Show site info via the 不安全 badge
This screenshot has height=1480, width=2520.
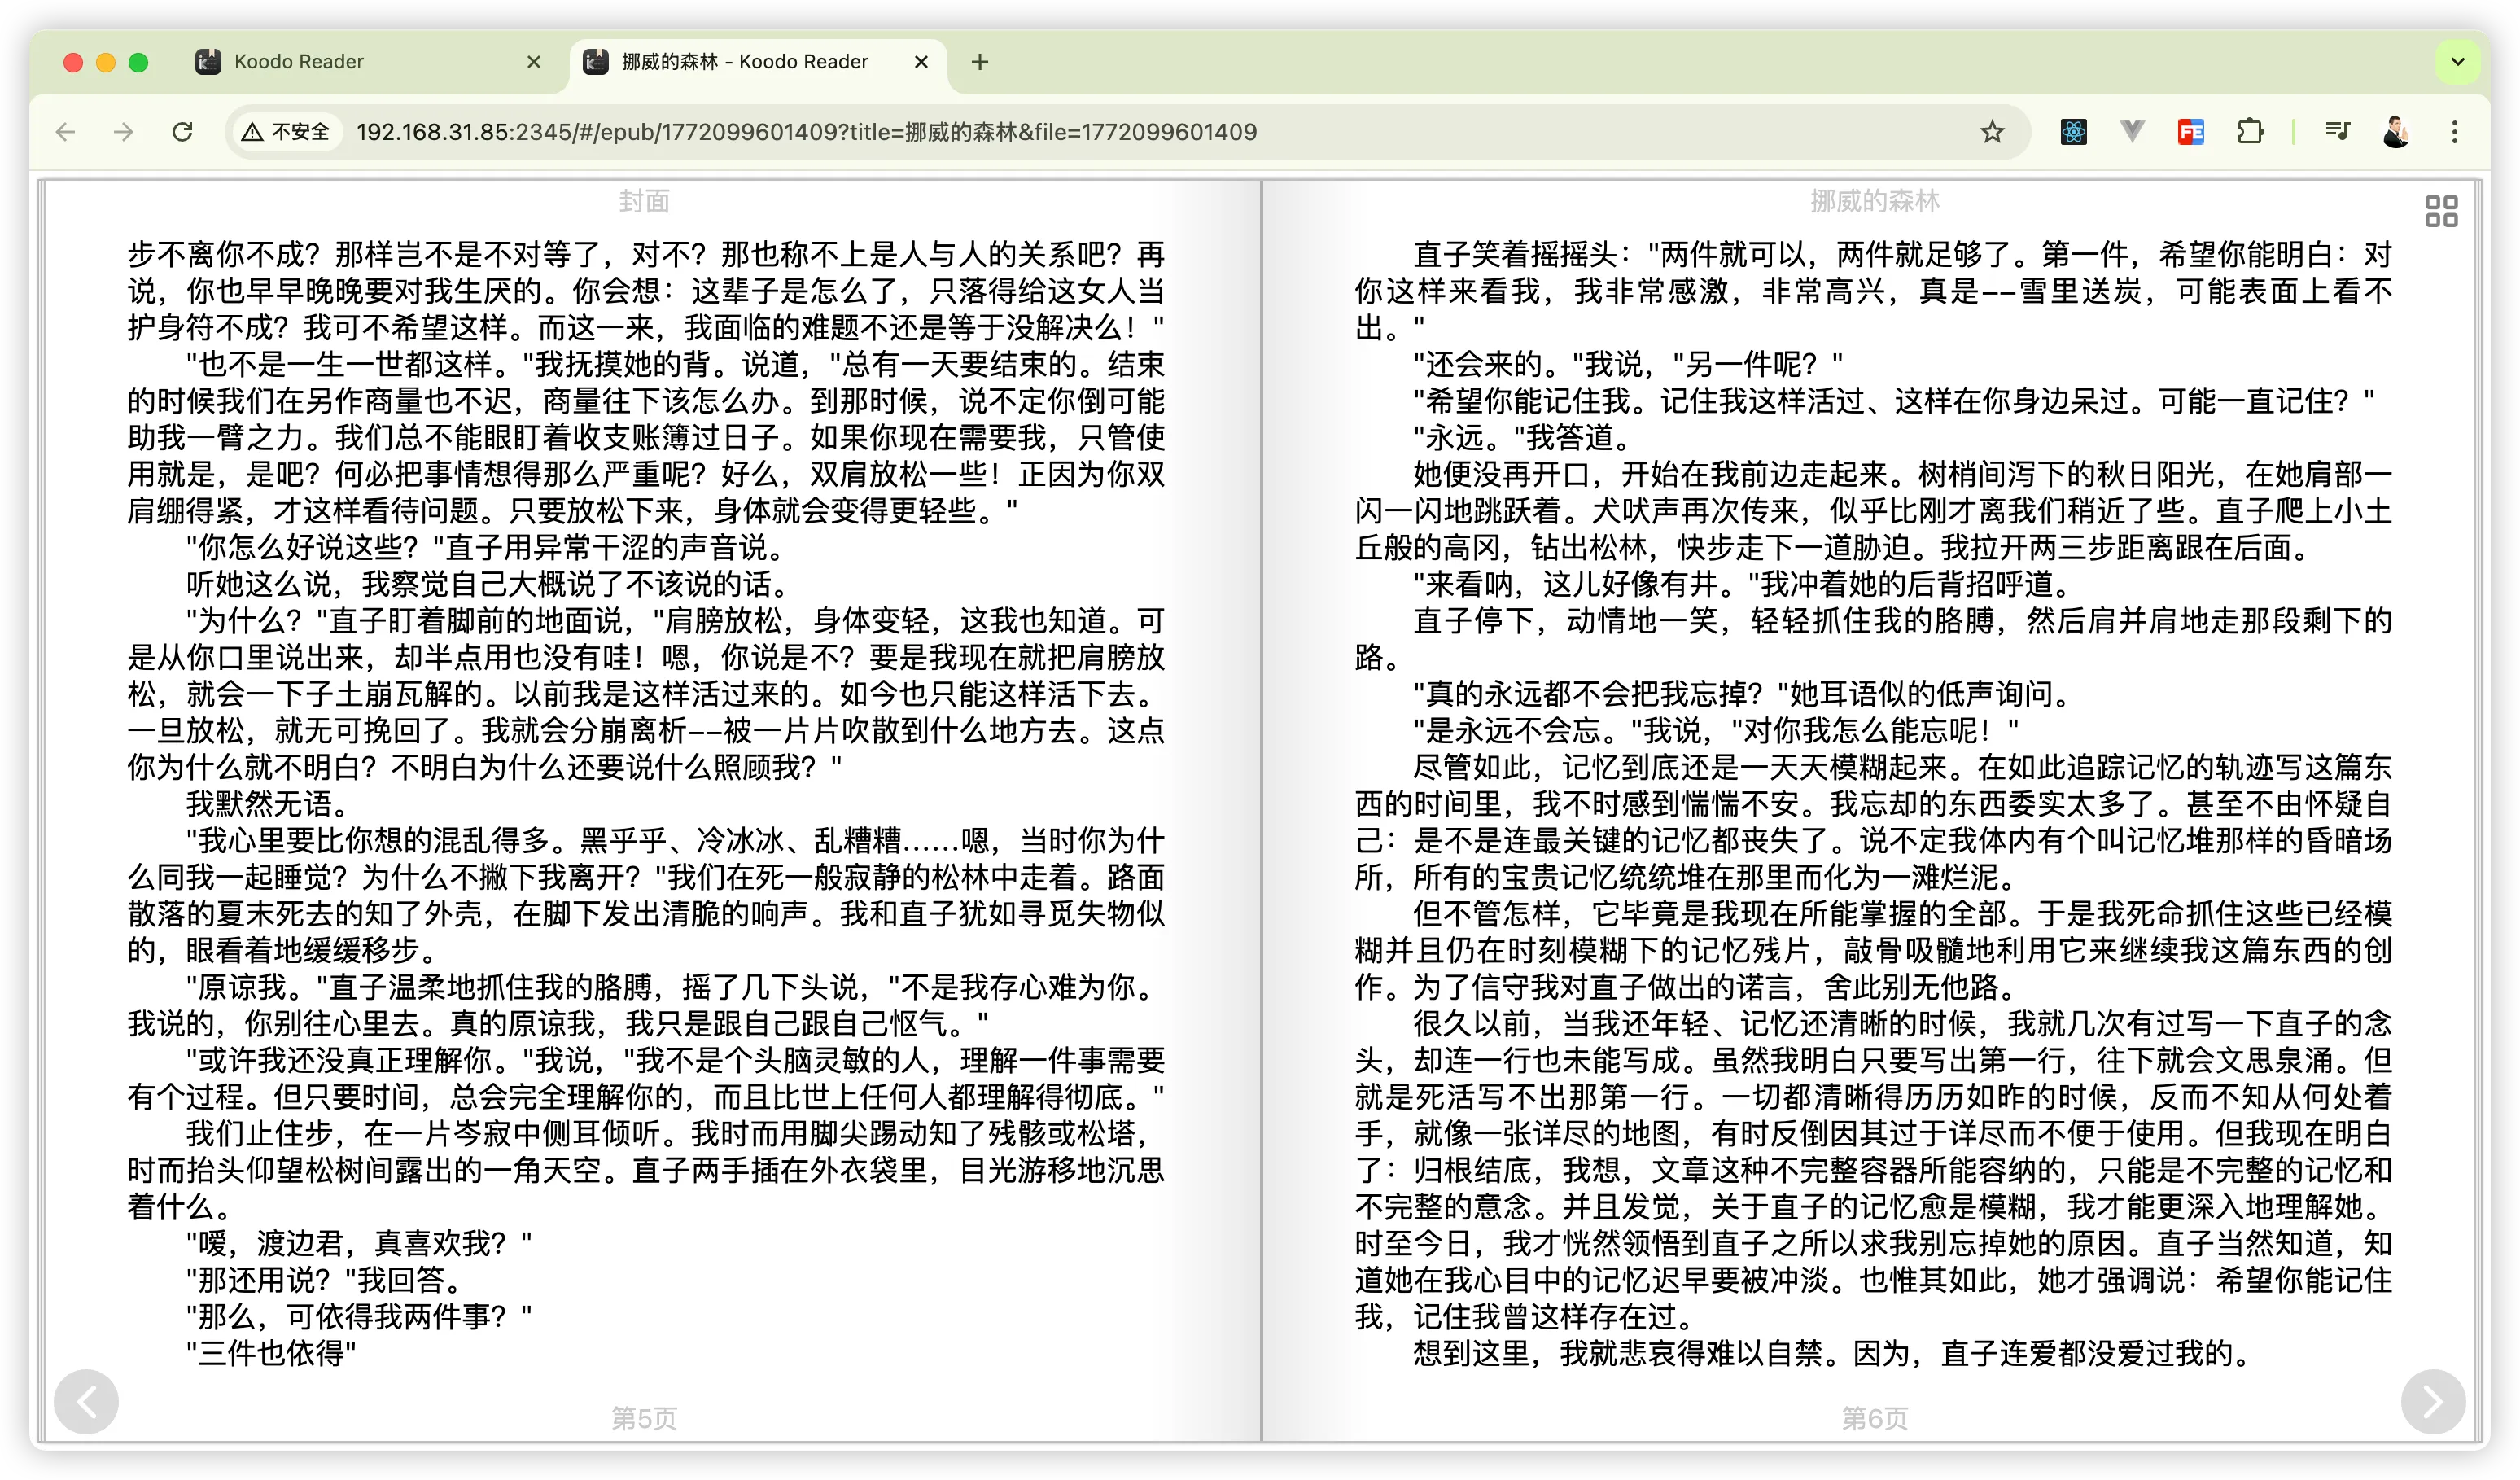[x=287, y=132]
